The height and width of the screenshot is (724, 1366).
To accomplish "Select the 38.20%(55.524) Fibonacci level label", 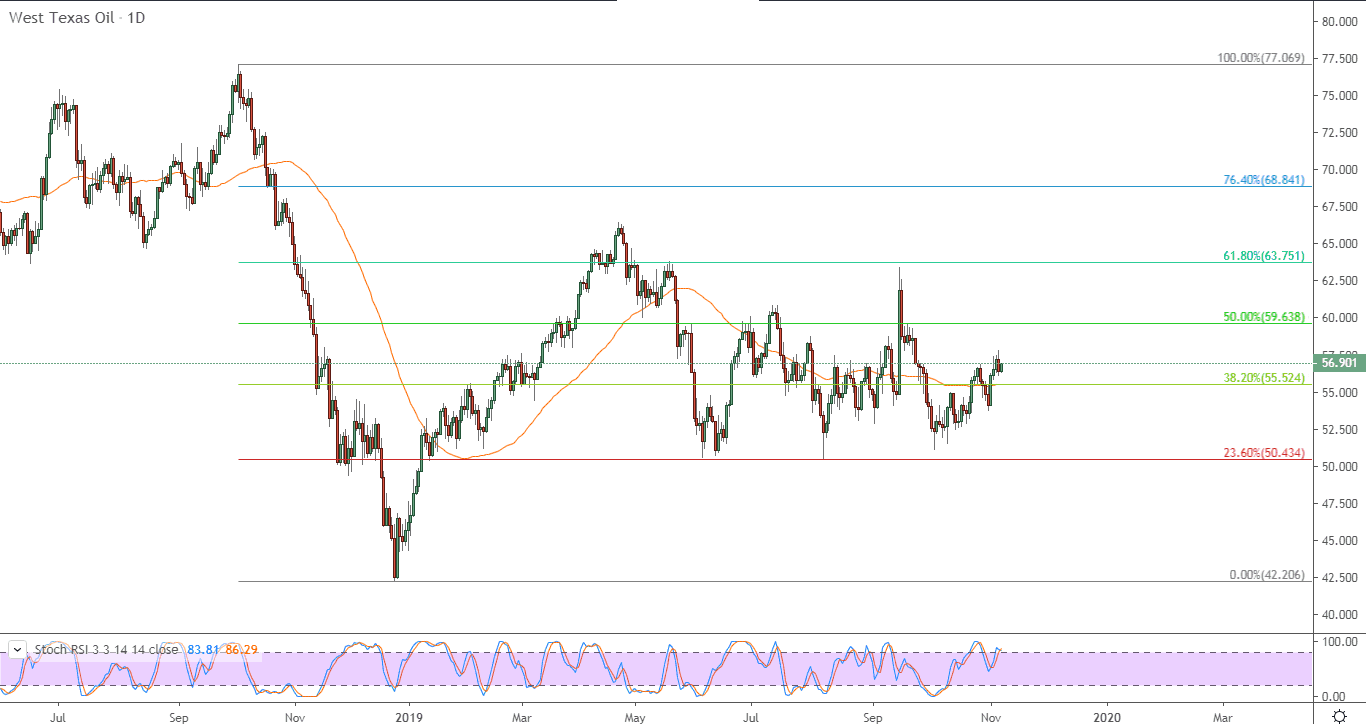I will [x=1264, y=378].
